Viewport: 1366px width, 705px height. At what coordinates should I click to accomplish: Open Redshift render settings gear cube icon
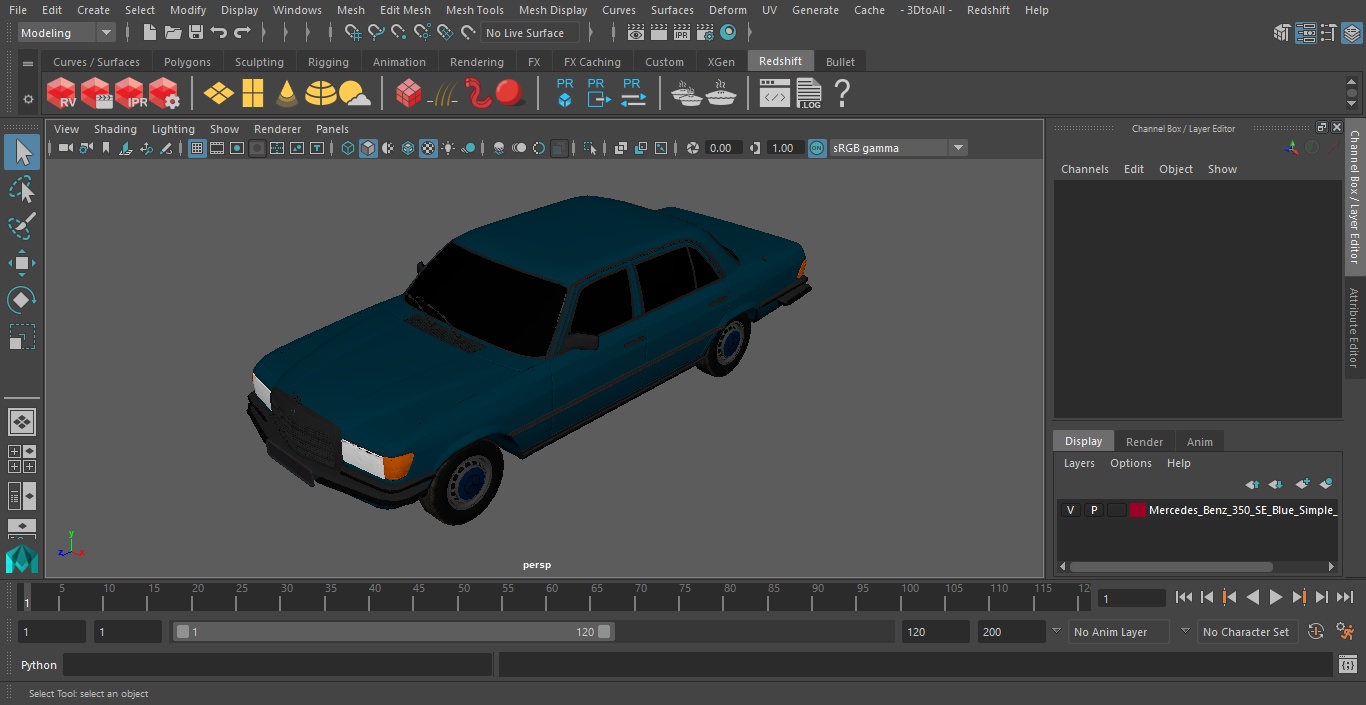coord(164,94)
